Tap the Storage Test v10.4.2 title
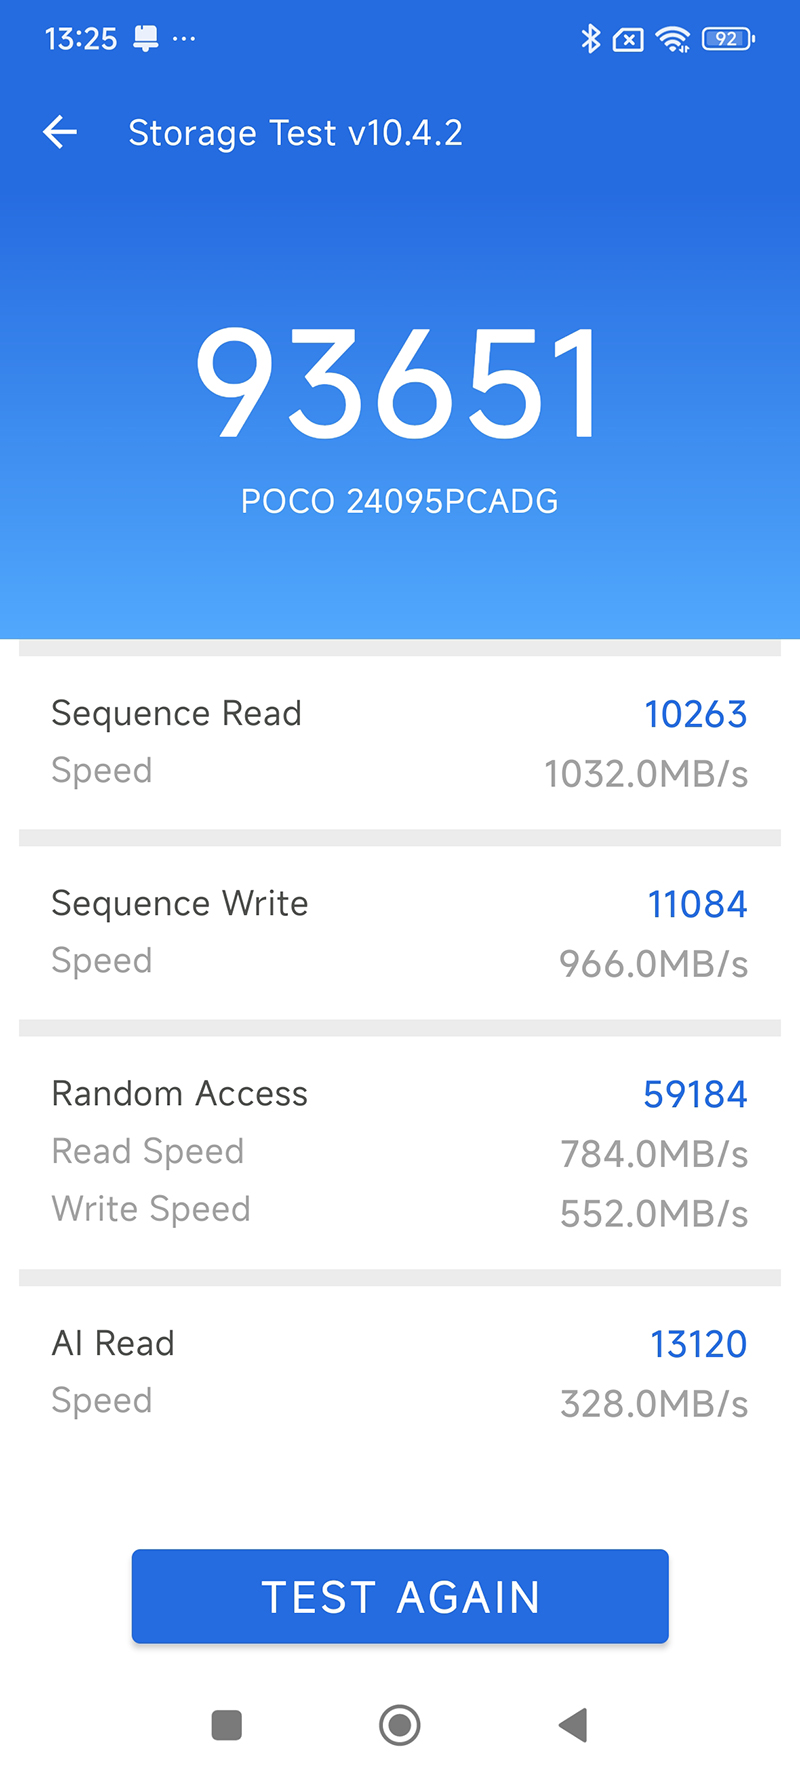This screenshot has height=1778, width=800. click(x=295, y=133)
